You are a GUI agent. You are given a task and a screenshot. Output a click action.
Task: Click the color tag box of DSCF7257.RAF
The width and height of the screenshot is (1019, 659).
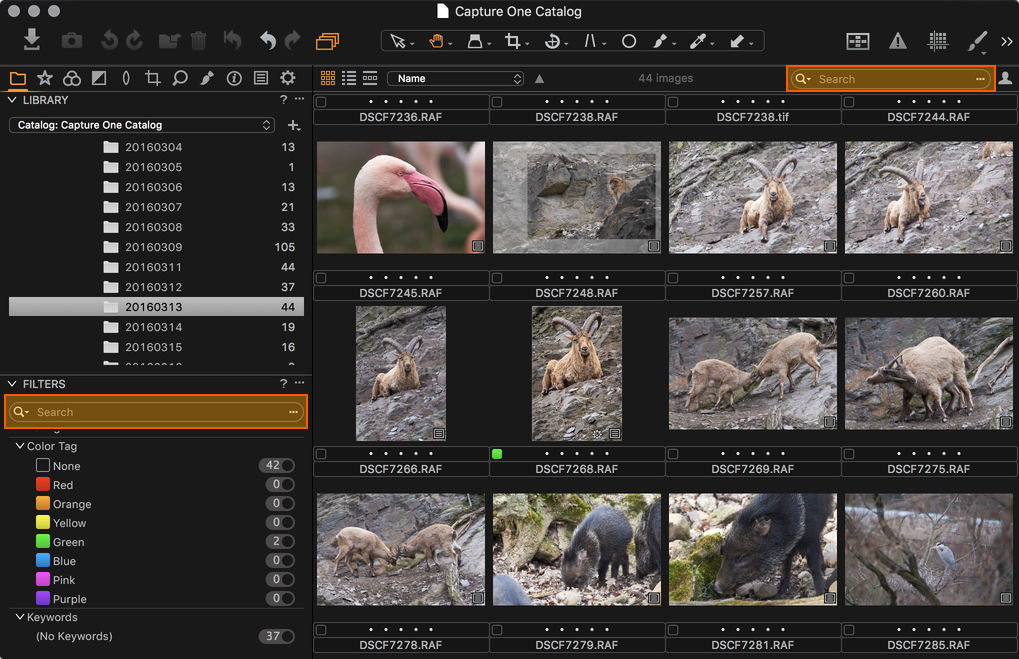(673, 278)
